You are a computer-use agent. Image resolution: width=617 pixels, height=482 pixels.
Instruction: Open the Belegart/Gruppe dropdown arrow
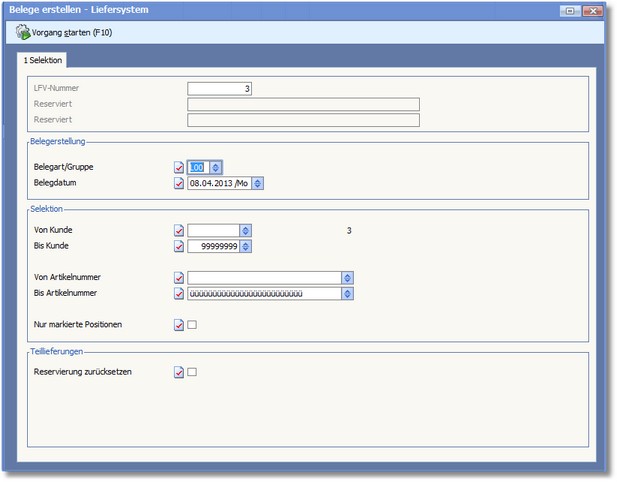pyautogui.click(x=216, y=168)
